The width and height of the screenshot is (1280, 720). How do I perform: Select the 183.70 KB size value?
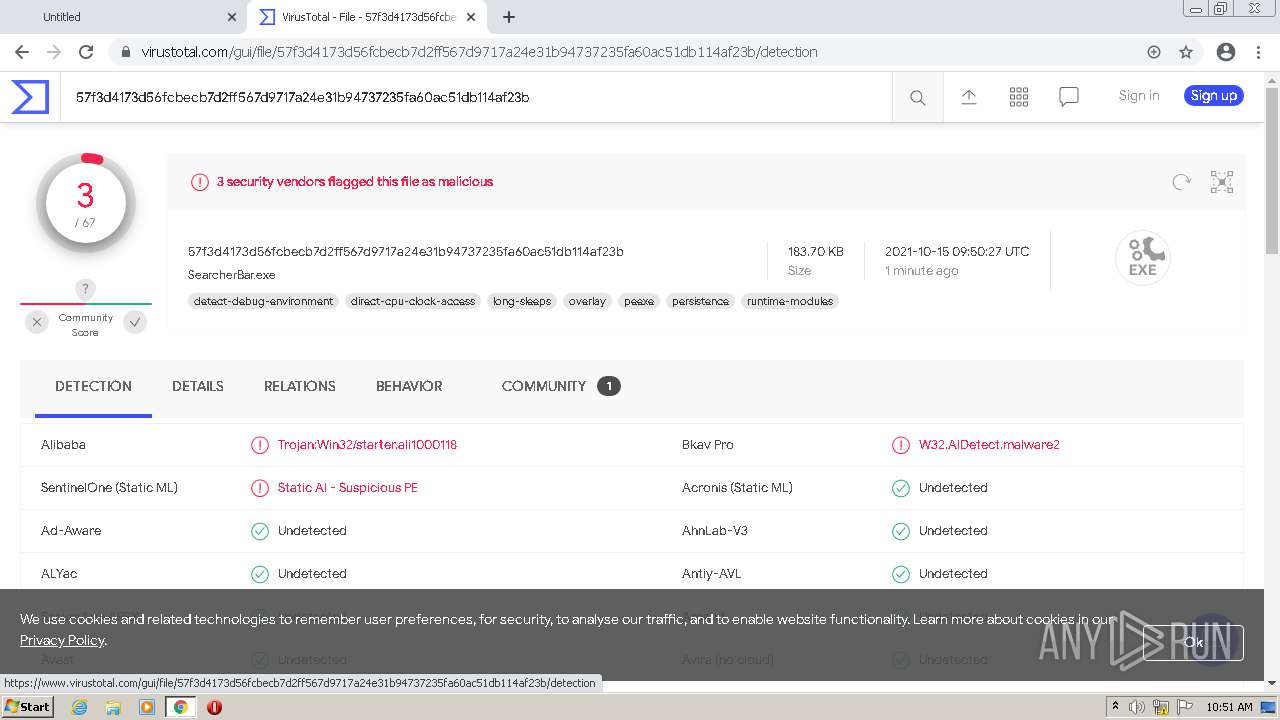pyautogui.click(x=815, y=252)
